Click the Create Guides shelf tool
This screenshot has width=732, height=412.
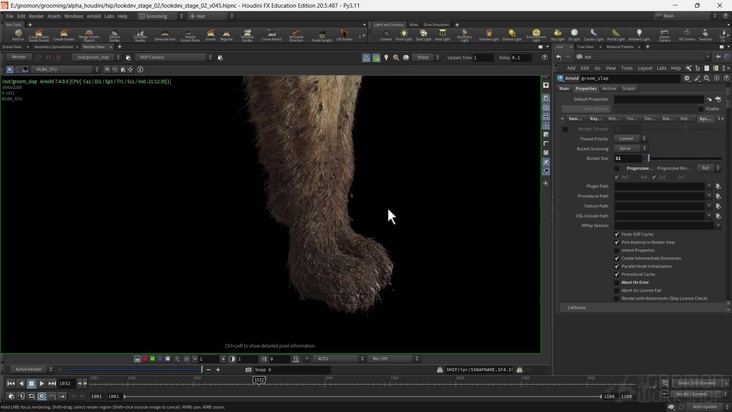pyautogui.click(x=63, y=35)
